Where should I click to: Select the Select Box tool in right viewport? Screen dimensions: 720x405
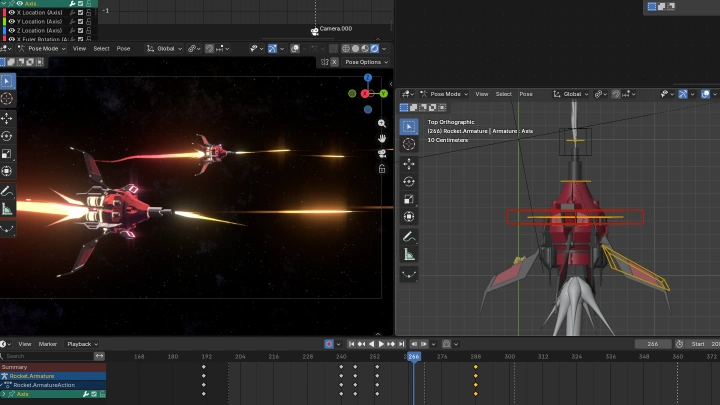409,126
